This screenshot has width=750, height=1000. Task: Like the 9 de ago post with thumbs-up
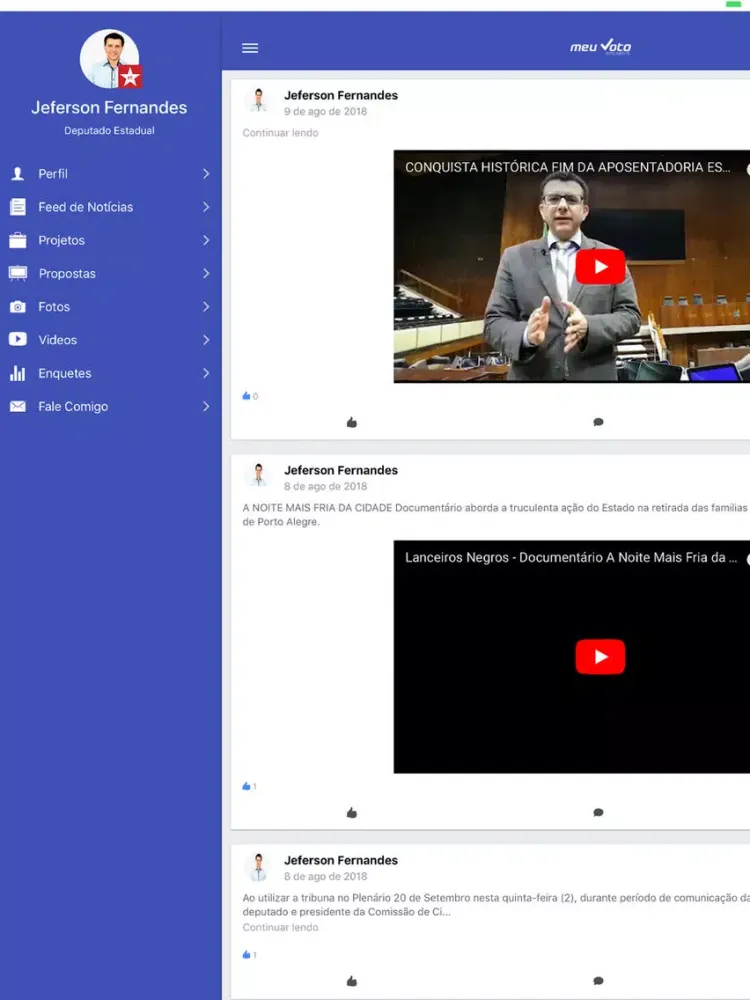coord(351,422)
